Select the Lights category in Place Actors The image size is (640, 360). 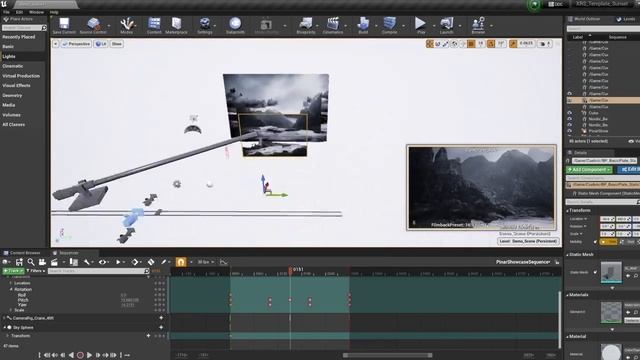click(x=9, y=56)
